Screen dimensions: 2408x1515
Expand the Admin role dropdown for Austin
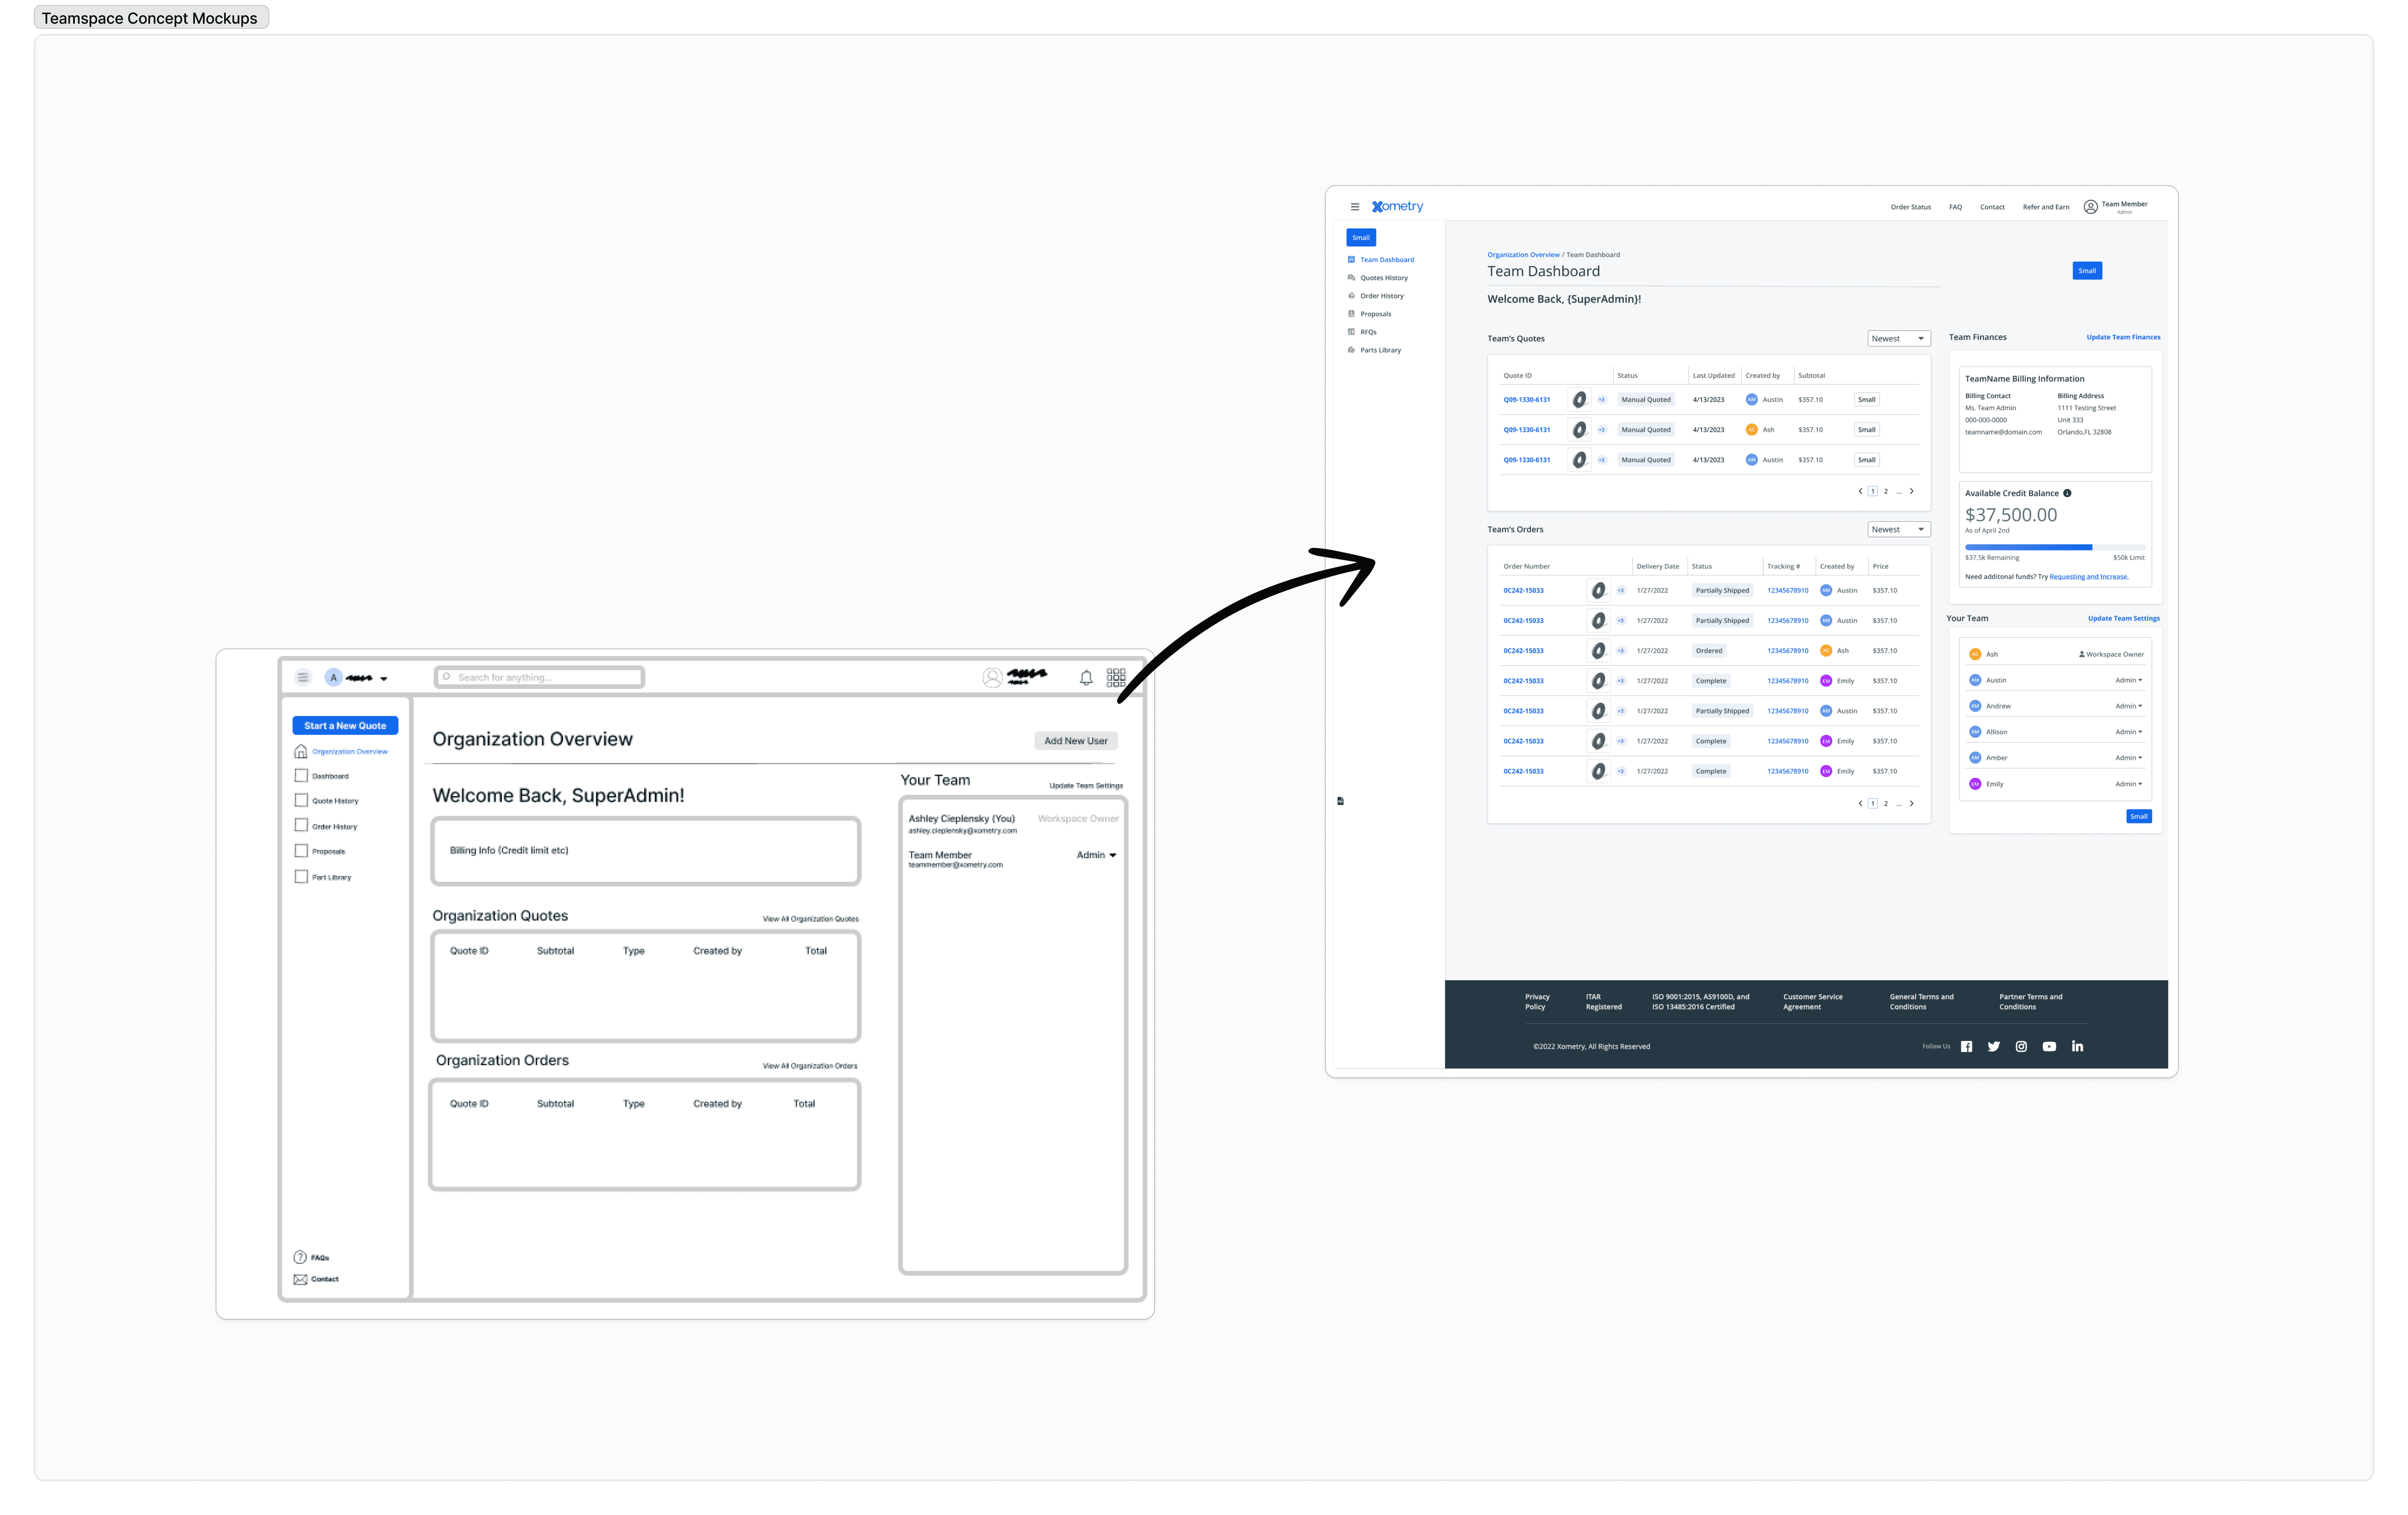pos(2128,680)
